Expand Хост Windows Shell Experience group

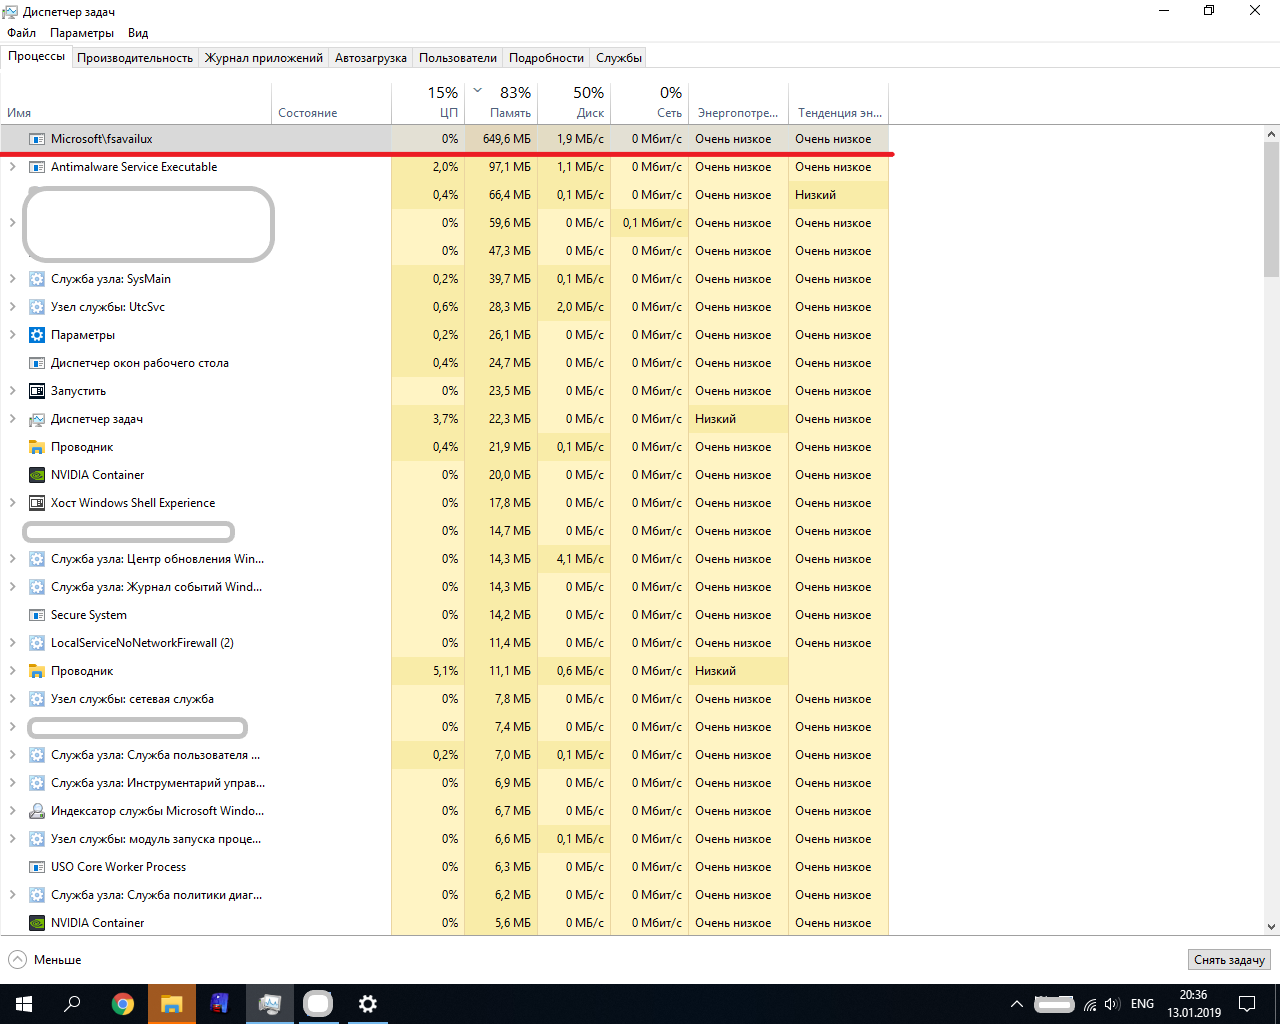click(x=12, y=503)
